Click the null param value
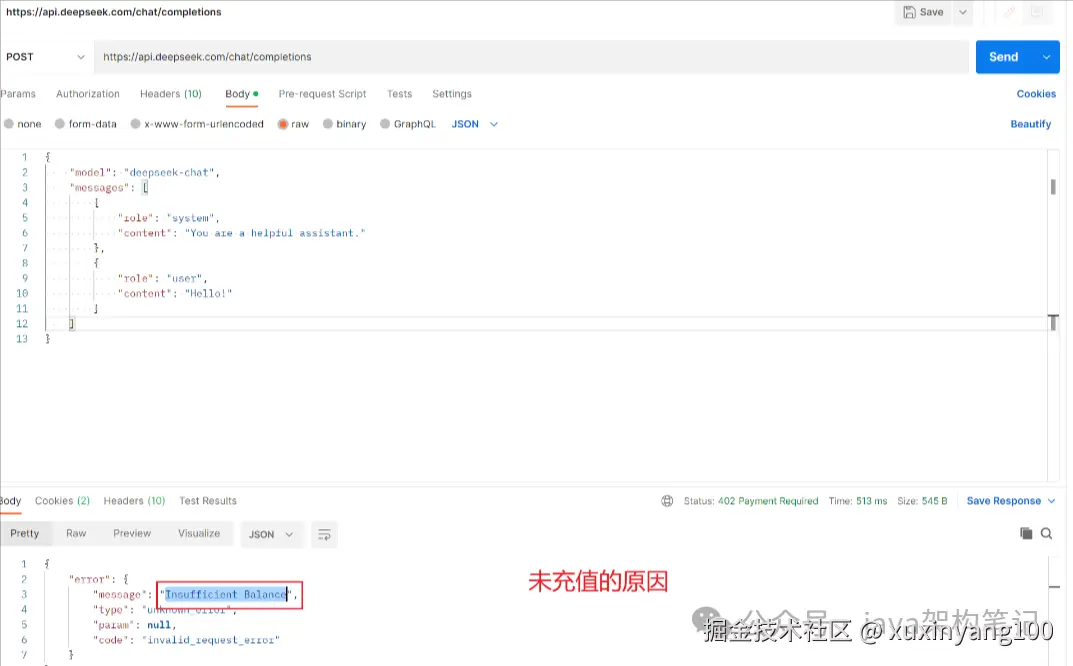1073x666 pixels. coord(159,624)
